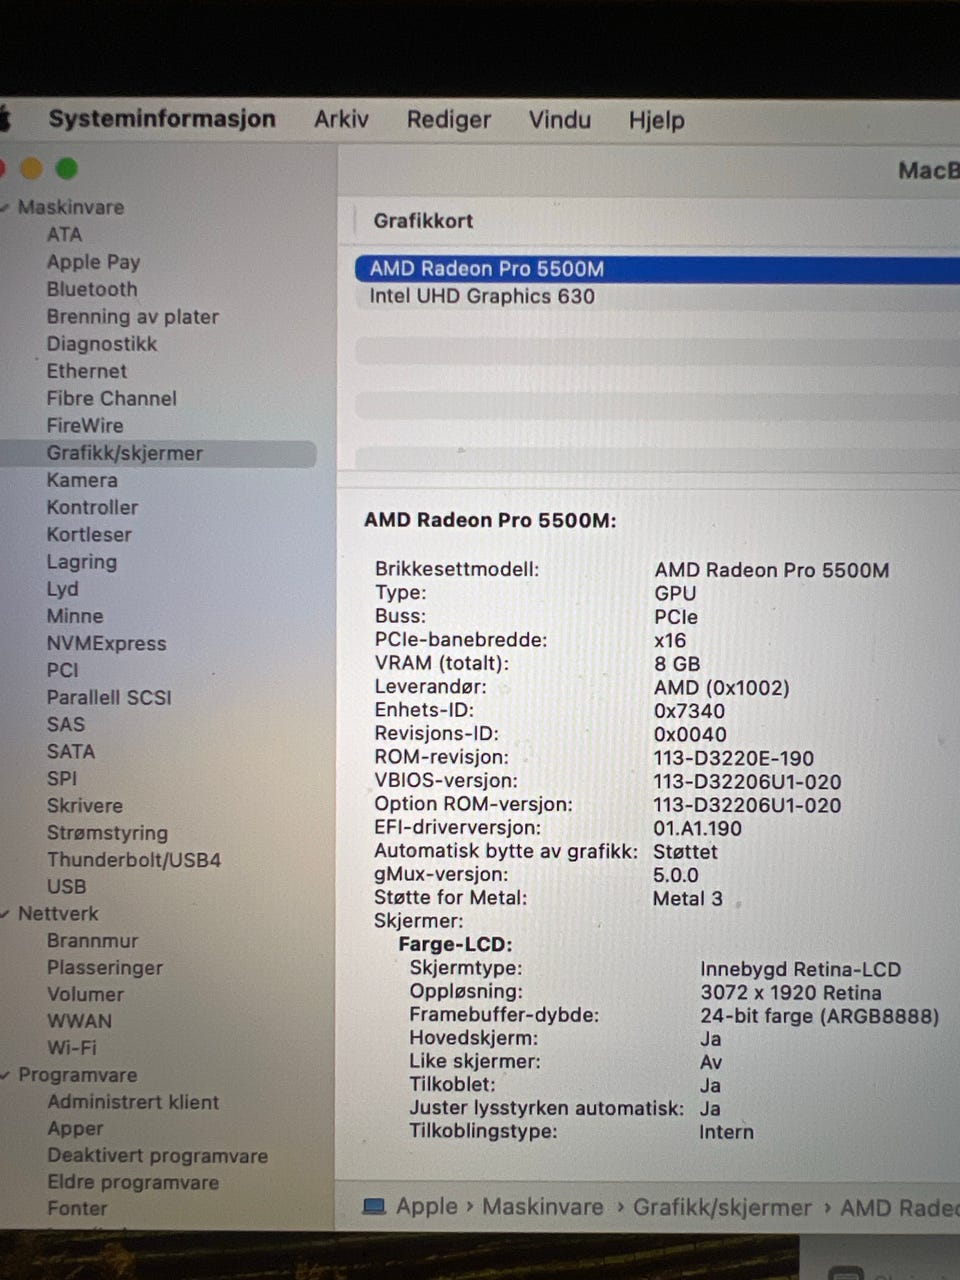960x1280 pixels.
Task: Click the Enhets-ID value 0x7340
Action: (689, 711)
